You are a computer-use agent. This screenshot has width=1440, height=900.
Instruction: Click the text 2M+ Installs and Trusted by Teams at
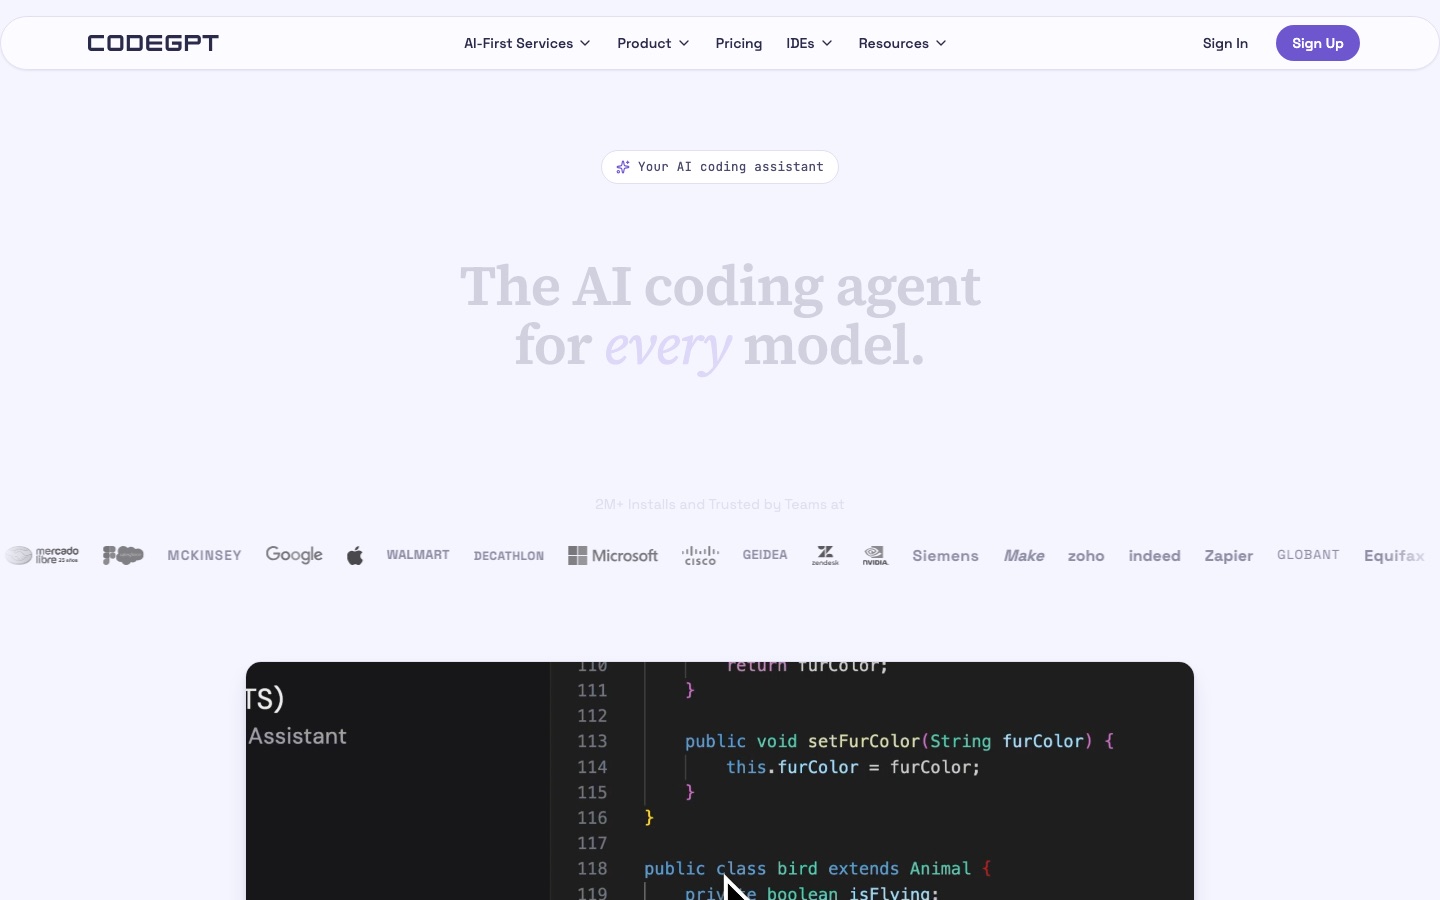720,504
